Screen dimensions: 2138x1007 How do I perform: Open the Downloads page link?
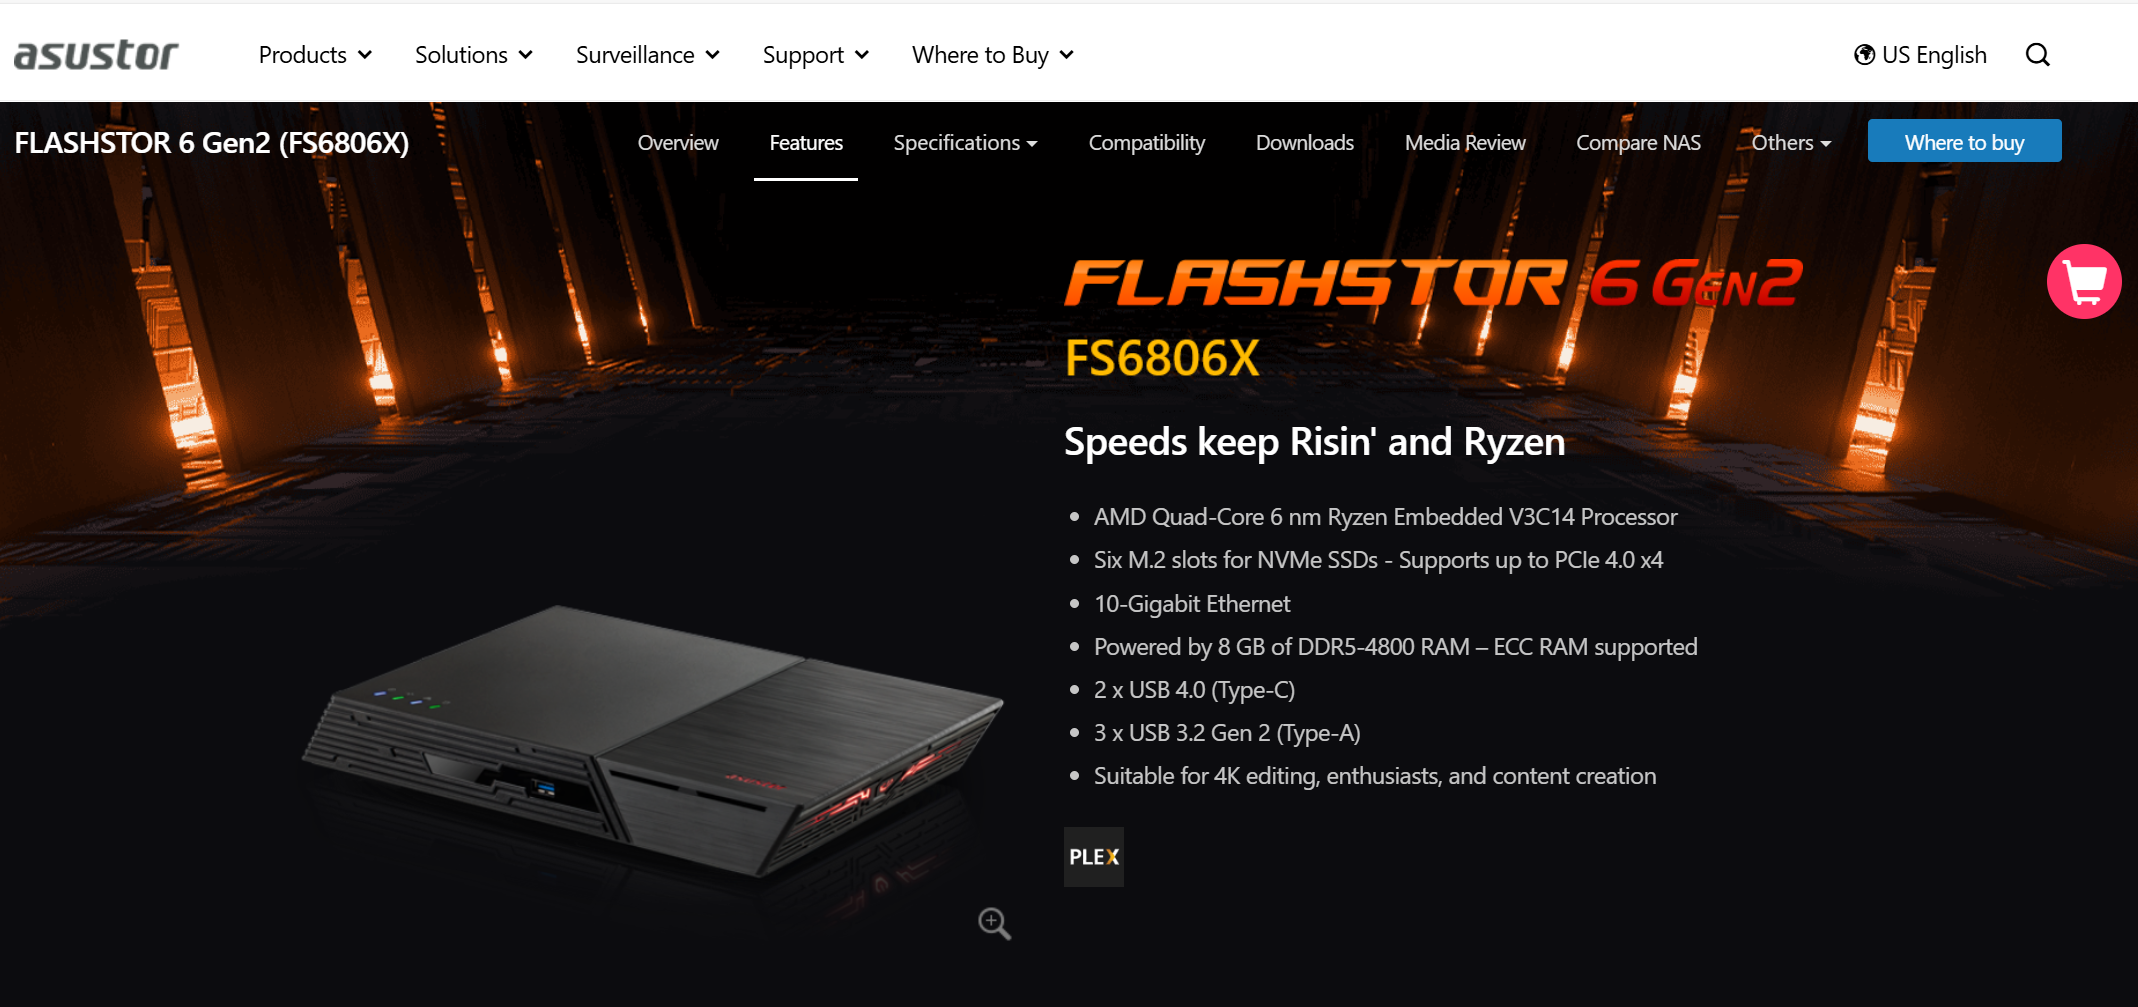[x=1305, y=143]
